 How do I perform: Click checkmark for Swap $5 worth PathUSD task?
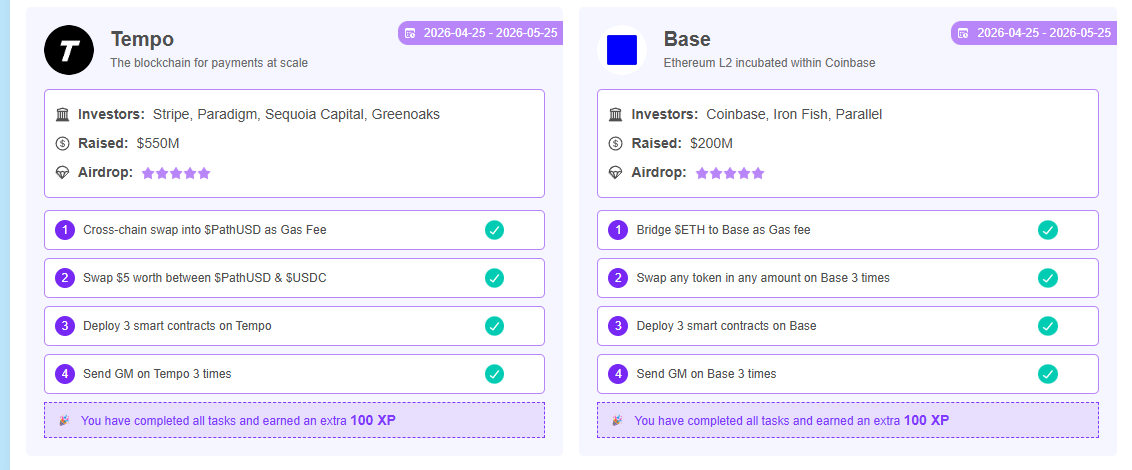point(495,278)
